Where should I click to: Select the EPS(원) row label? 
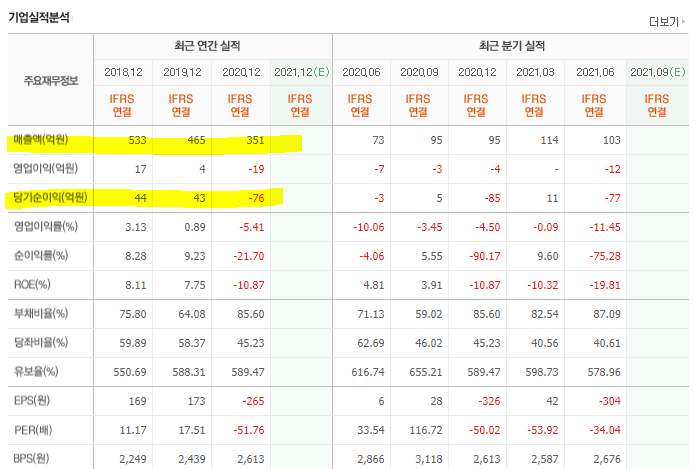click(x=32, y=400)
